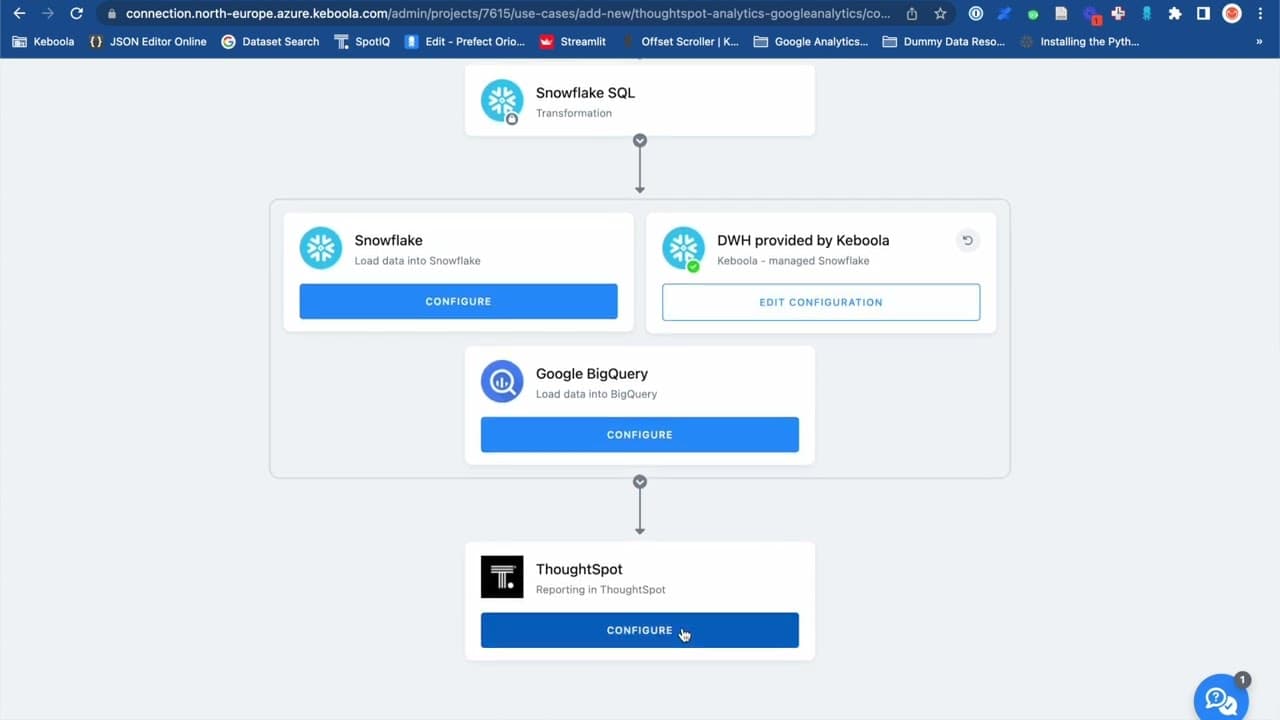Click the teal figure extension icon
The image size is (1280, 720).
point(1146,14)
